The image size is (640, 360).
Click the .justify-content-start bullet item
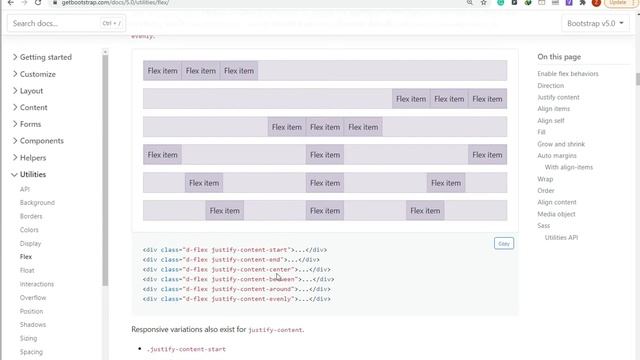point(186,349)
